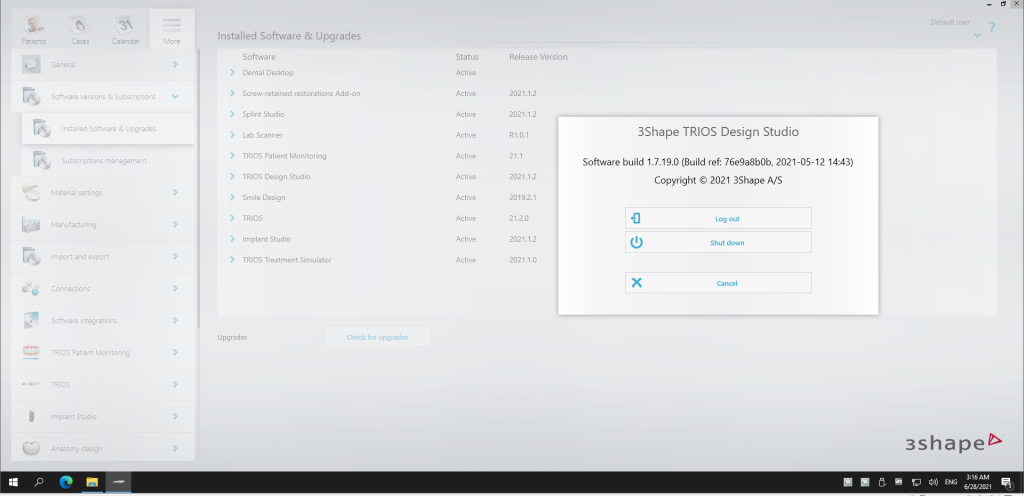This screenshot has height=496, width=1024.
Task: Click the Manufacturing sidebar icon
Action: pos(32,225)
